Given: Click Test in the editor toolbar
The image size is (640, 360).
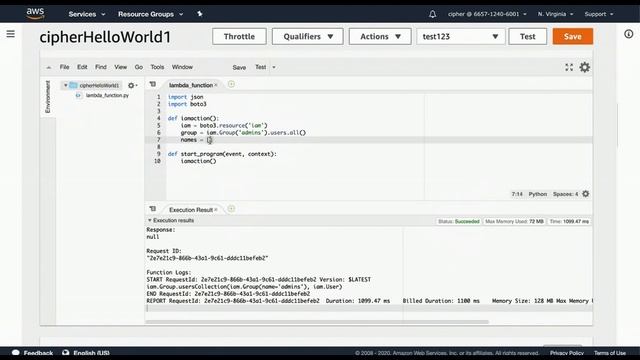Looking at the screenshot, I should pos(260,67).
